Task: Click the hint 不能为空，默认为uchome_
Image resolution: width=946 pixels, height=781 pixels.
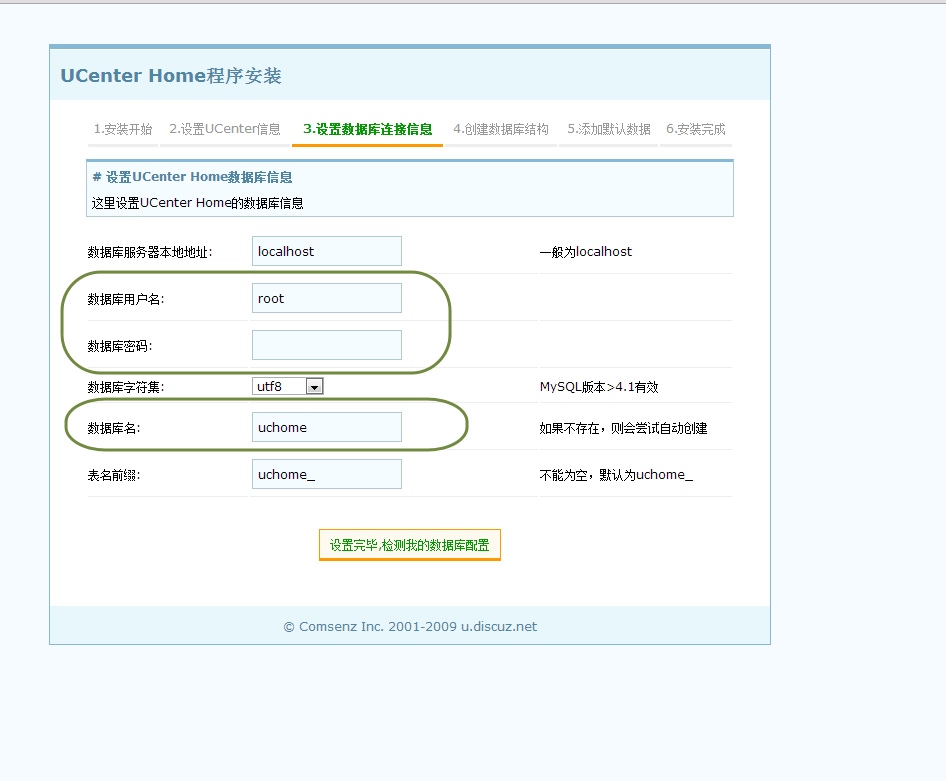Action: pos(616,475)
